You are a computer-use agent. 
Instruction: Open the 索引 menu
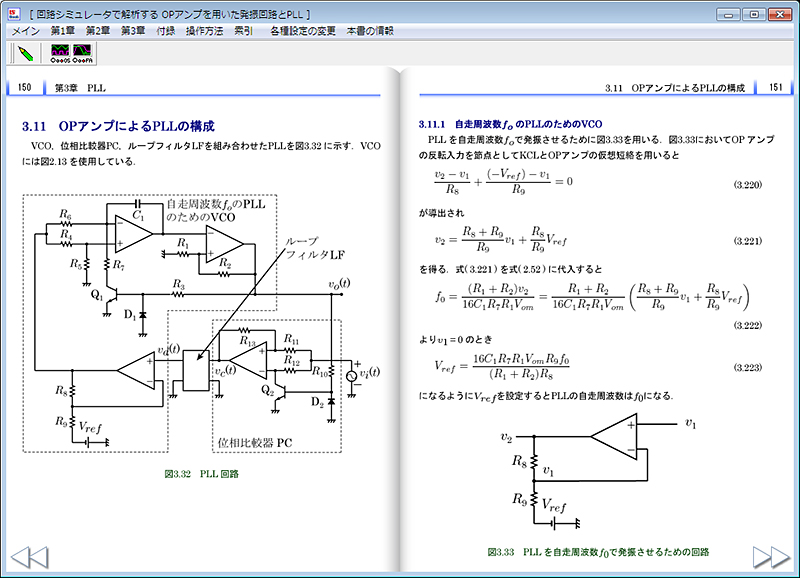(x=243, y=31)
